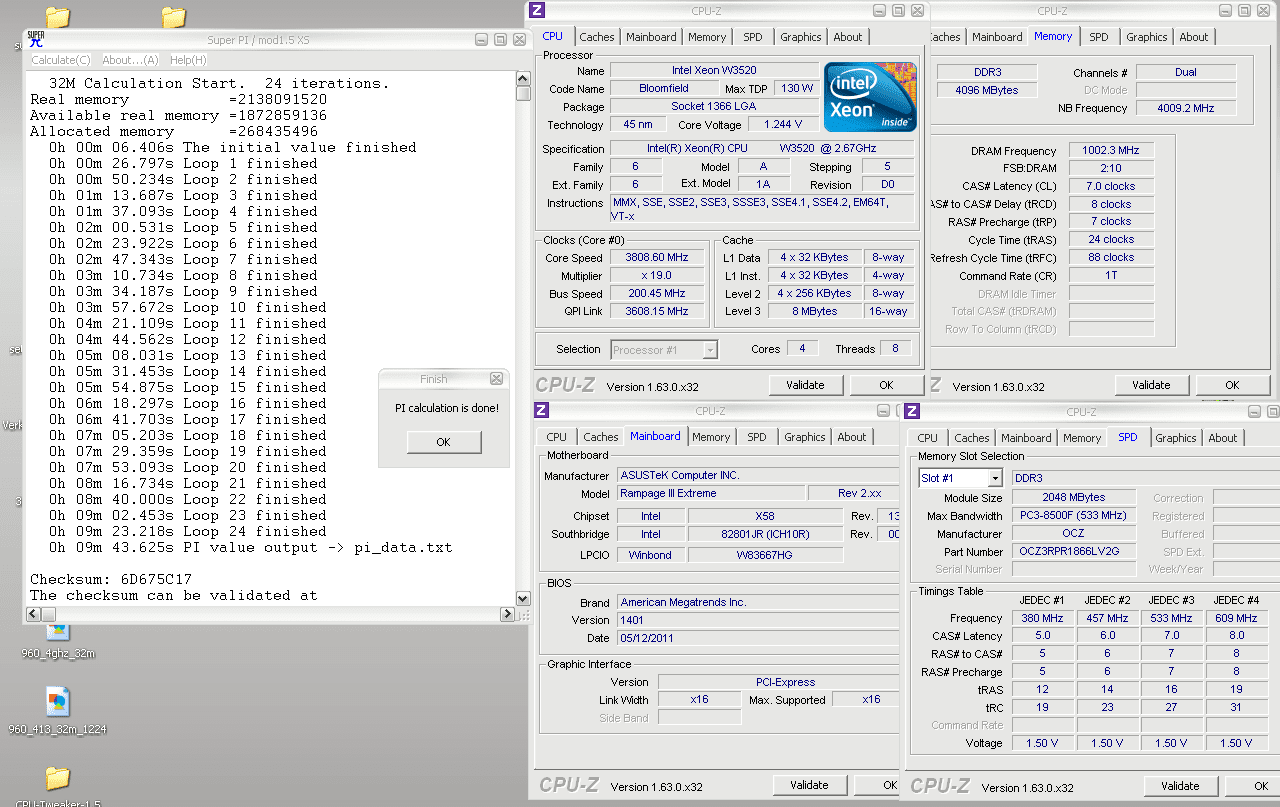Click the motherboard model Rampage III Extreme
The image size is (1280, 807).
[x=710, y=493]
